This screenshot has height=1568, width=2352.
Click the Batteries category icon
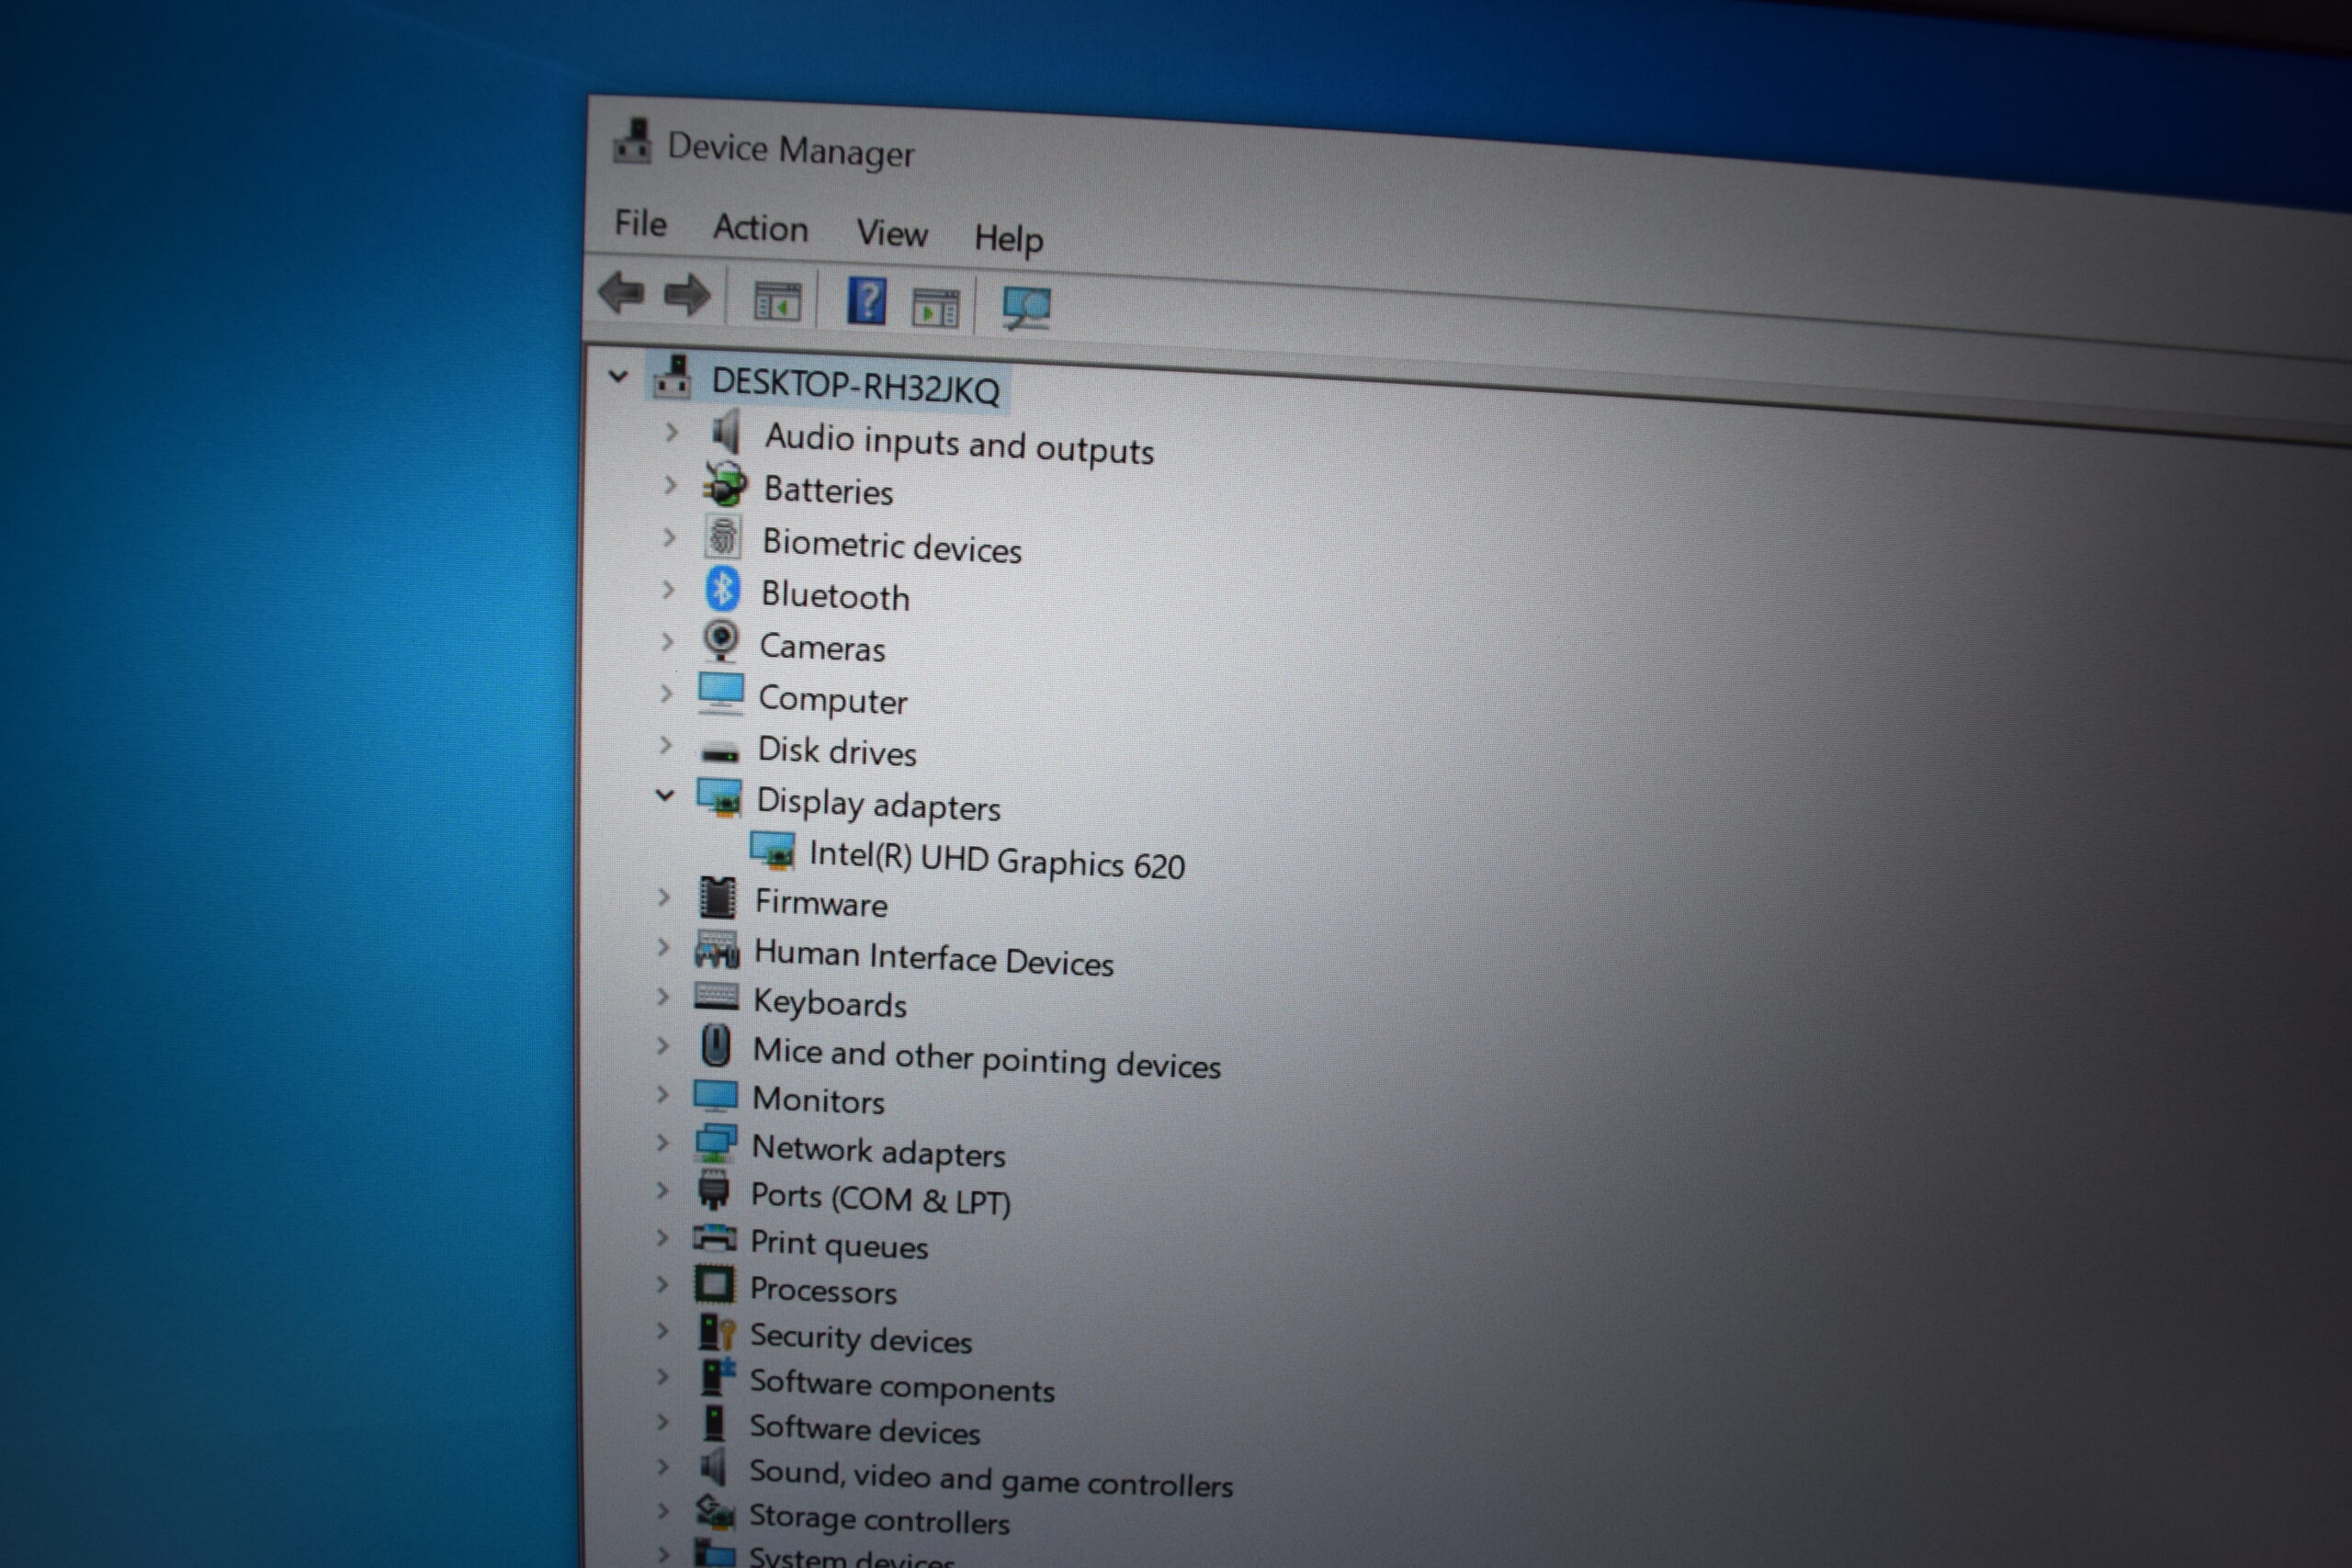coord(725,484)
